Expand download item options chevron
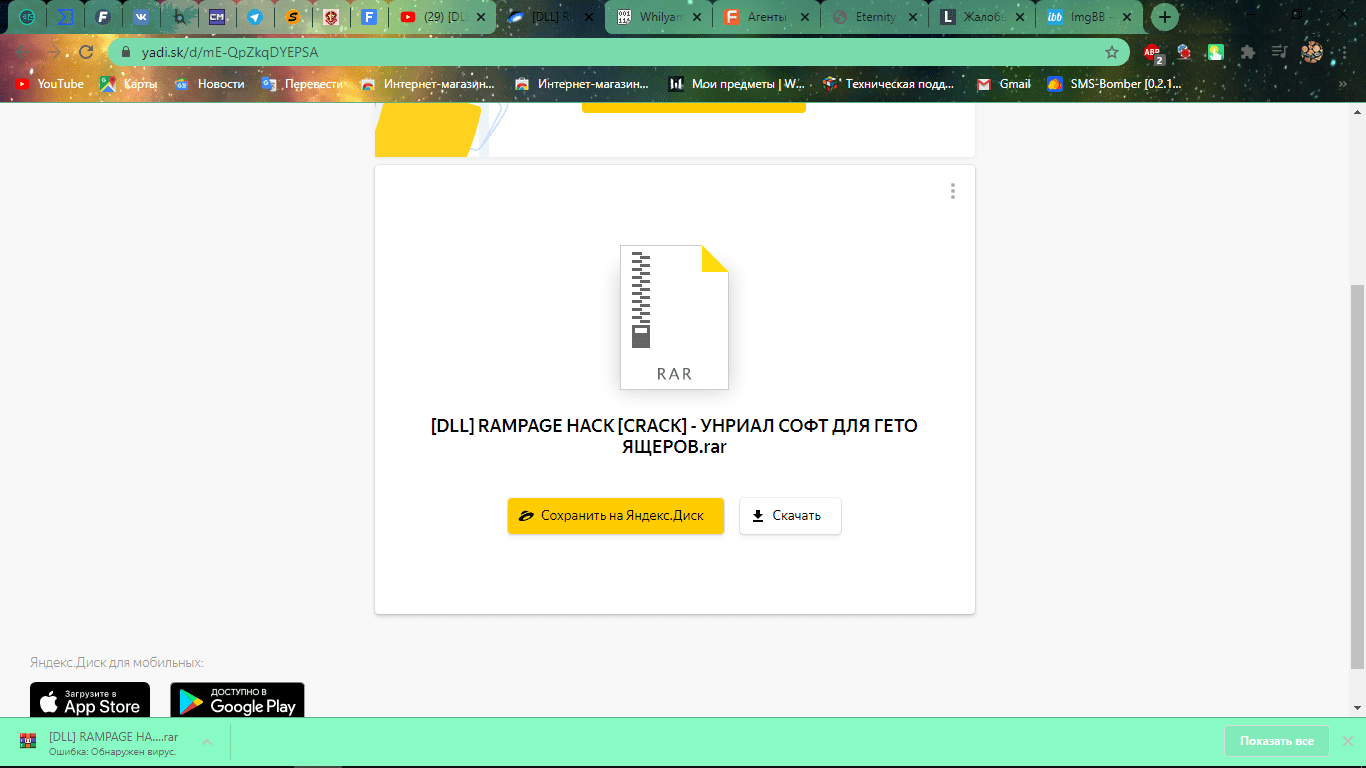Image resolution: width=1366 pixels, height=768 pixels. pos(207,742)
